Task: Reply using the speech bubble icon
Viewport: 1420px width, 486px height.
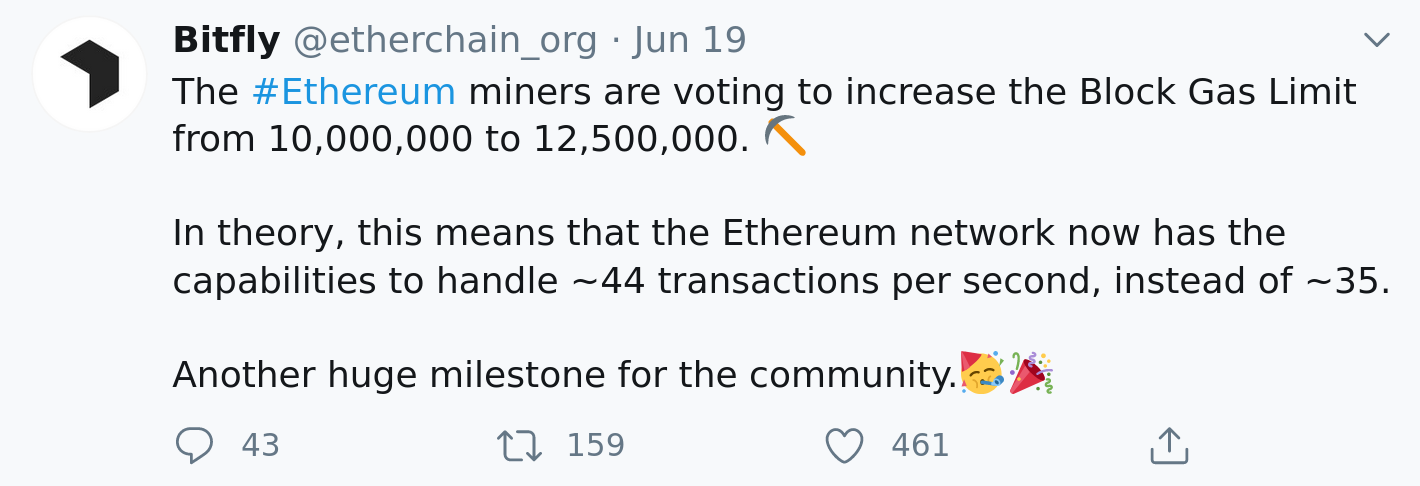Action: [194, 445]
